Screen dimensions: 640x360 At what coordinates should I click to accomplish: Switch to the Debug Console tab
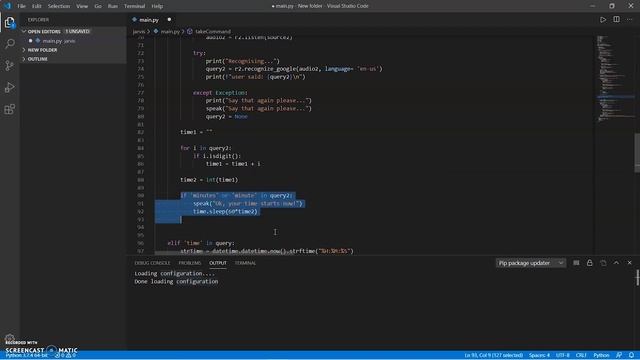(152, 263)
